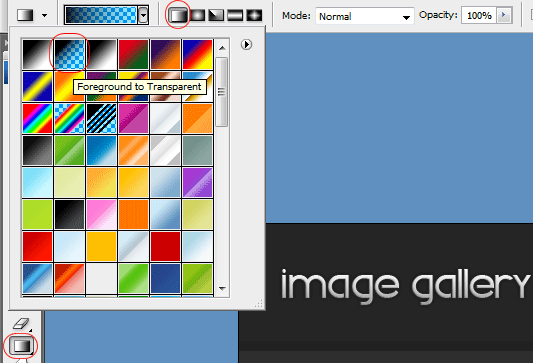Select the blue, red, yellow gradient swatch
Image resolution: width=533 pixels, height=363 pixels.
pos(197,54)
